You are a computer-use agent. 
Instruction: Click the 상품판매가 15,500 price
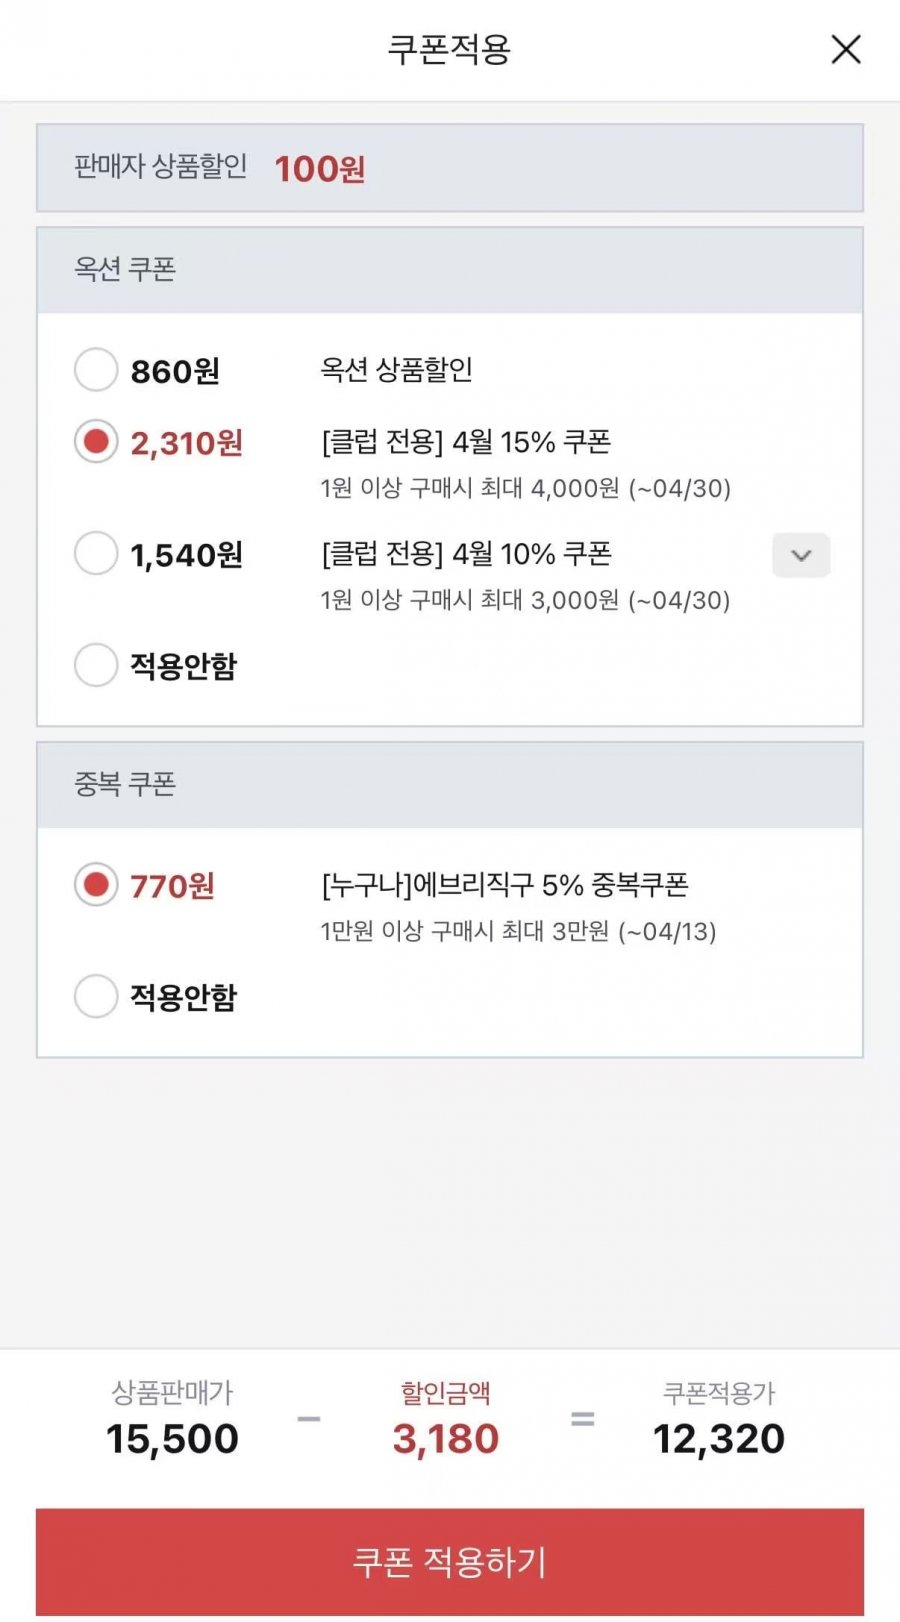click(x=172, y=1438)
